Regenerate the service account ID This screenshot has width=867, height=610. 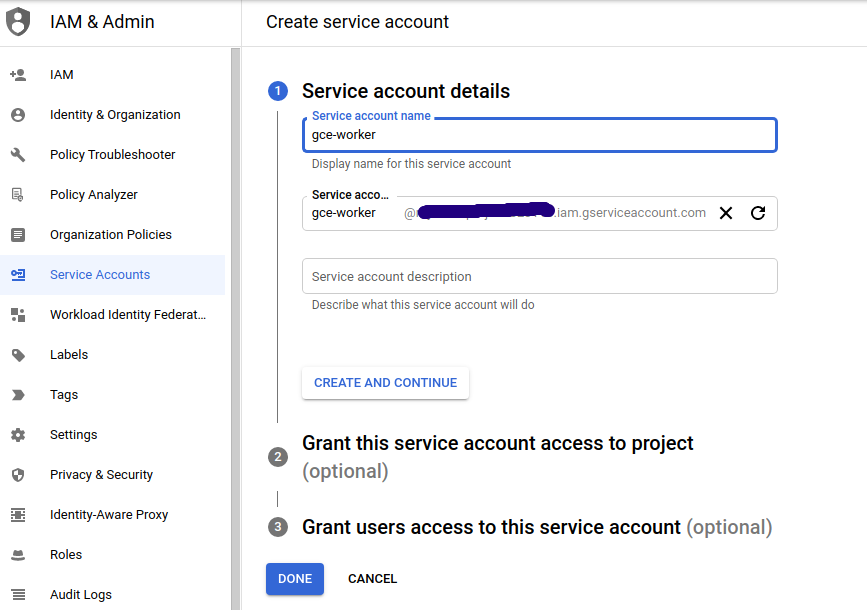[x=758, y=213]
